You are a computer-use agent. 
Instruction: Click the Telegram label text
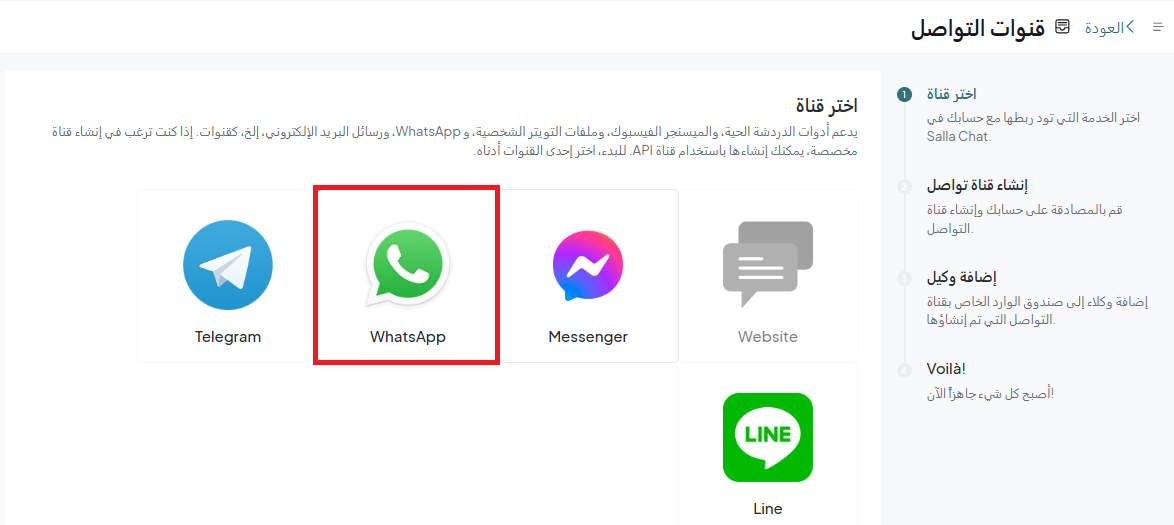pyautogui.click(x=228, y=337)
